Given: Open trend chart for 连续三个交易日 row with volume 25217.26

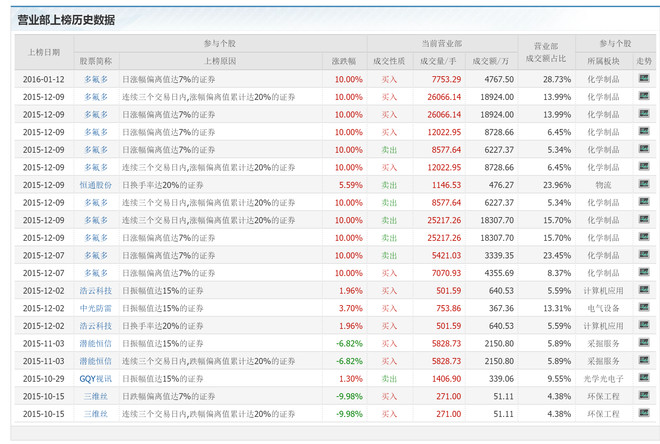Looking at the screenshot, I should (x=644, y=220).
